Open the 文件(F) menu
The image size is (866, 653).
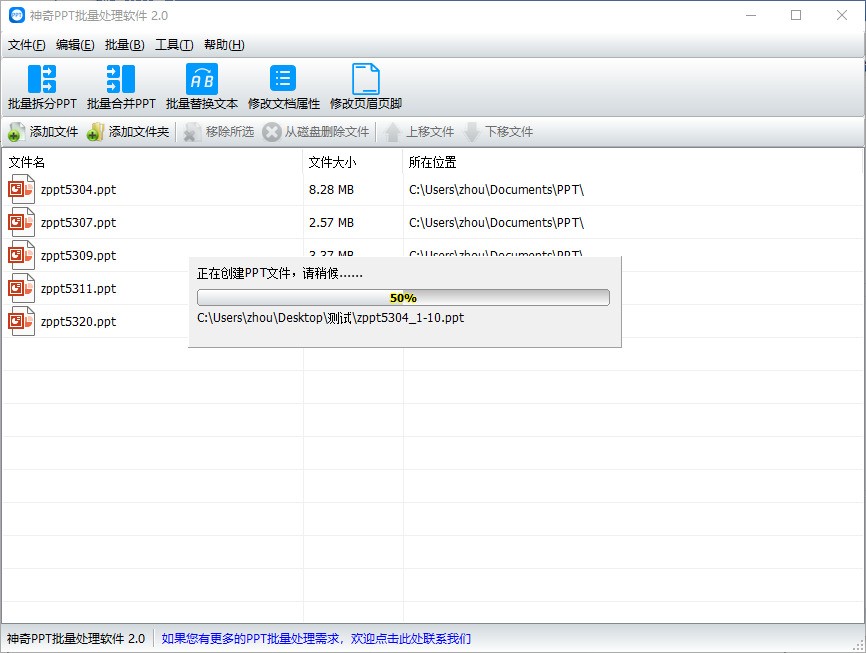tap(27, 45)
